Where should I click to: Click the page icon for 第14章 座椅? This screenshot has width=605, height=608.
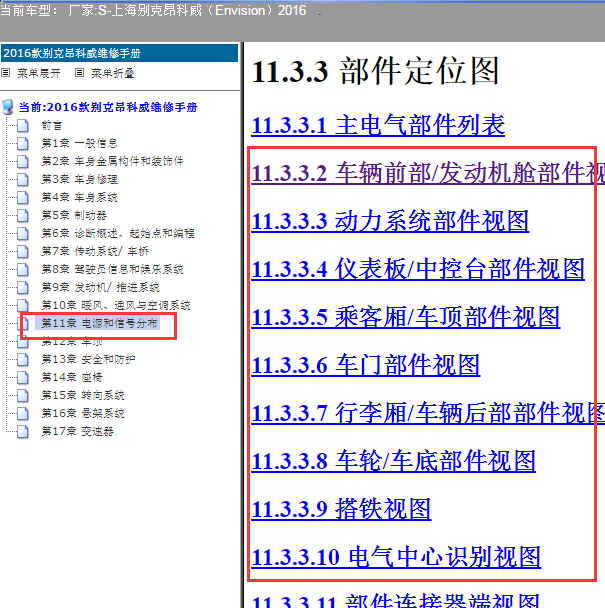pyautogui.click(x=22, y=377)
